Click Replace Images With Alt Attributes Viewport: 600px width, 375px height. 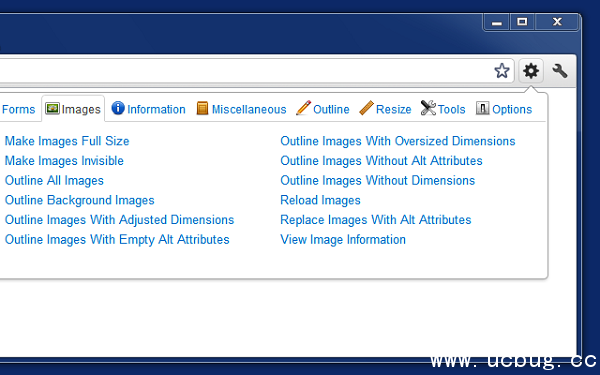[376, 220]
